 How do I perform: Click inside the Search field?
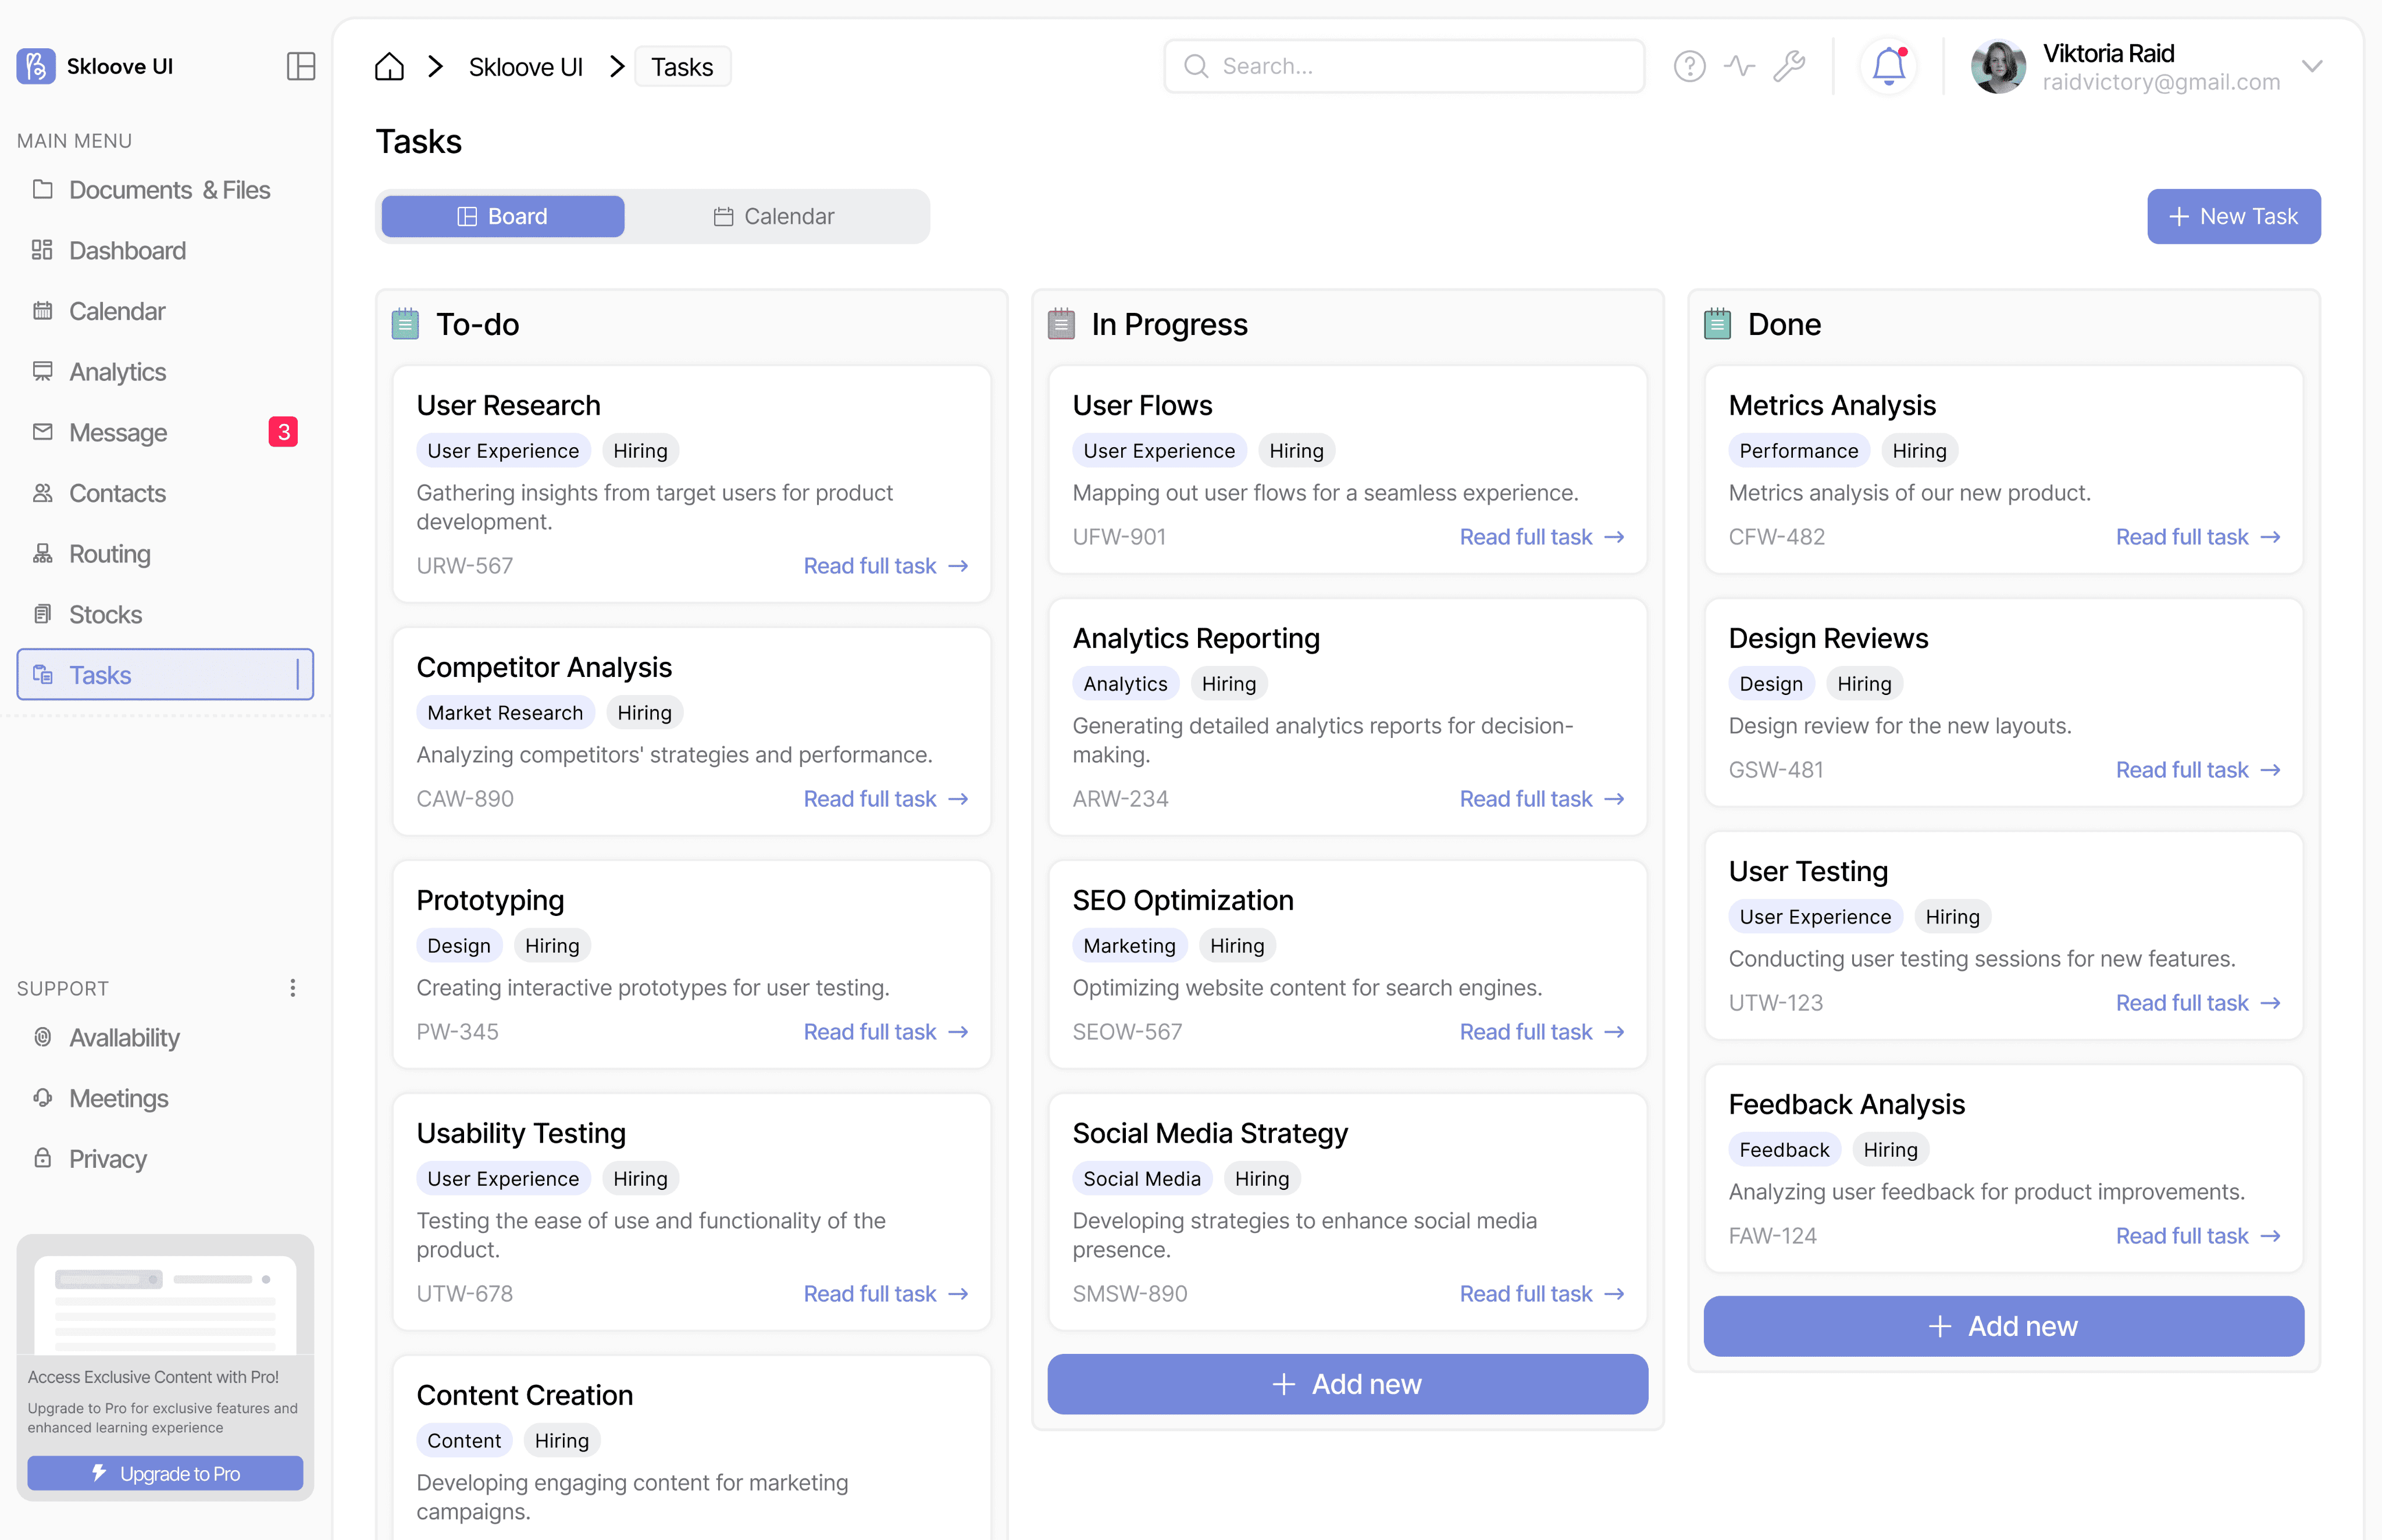[x=1403, y=66]
